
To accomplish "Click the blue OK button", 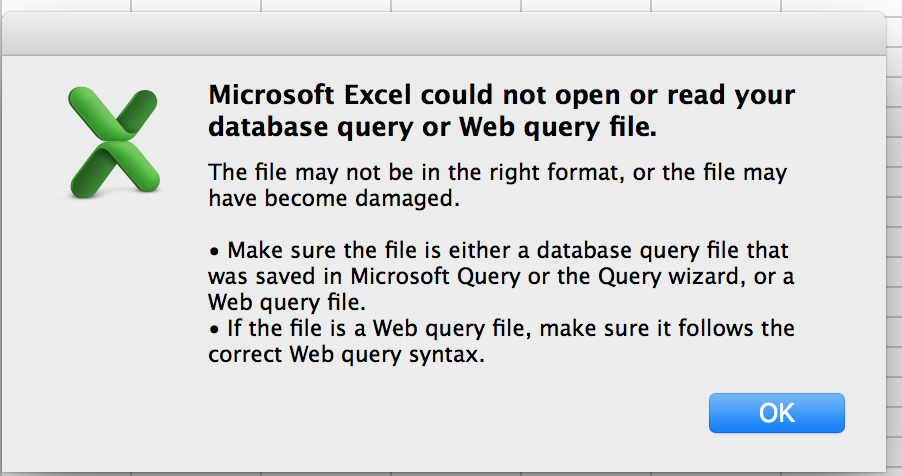I will tap(776, 413).
